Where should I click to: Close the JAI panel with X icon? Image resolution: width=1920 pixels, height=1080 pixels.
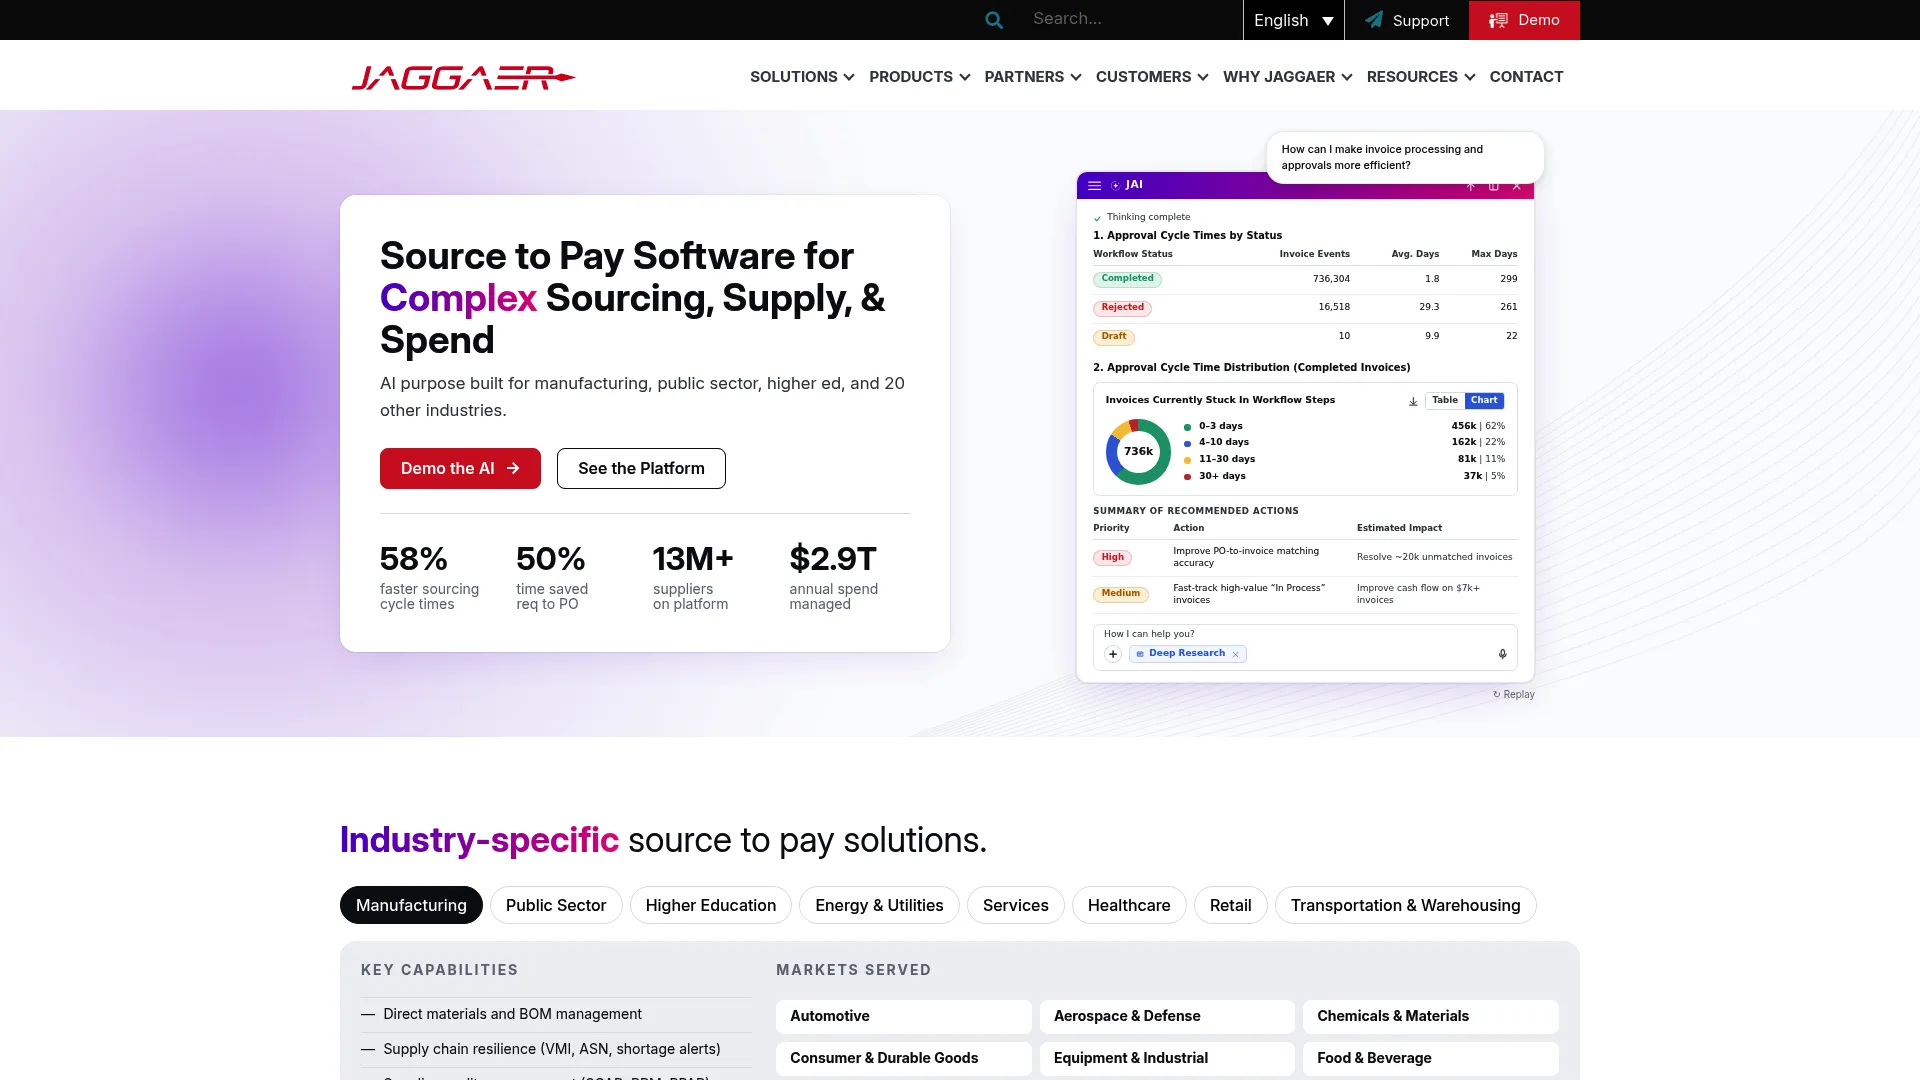point(1517,186)
